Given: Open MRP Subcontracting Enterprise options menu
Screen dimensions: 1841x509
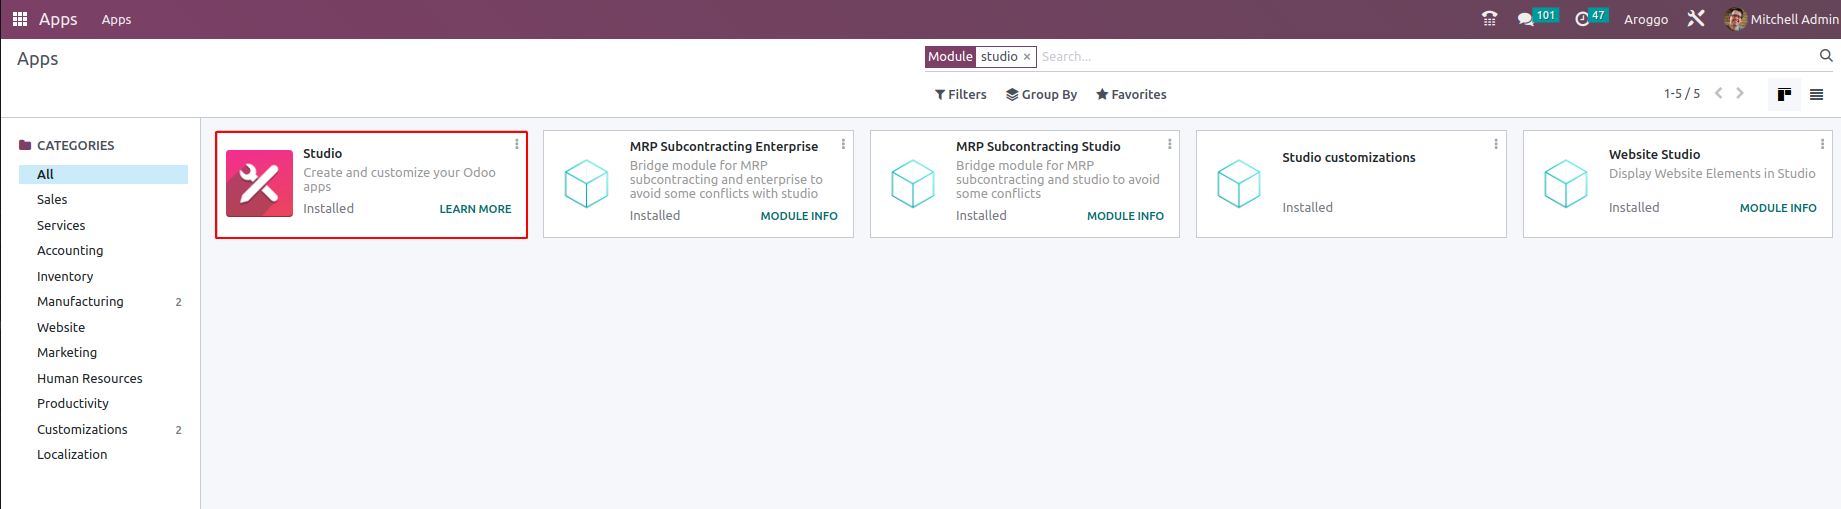Looking at the screenshot, I should pos(843,144).
